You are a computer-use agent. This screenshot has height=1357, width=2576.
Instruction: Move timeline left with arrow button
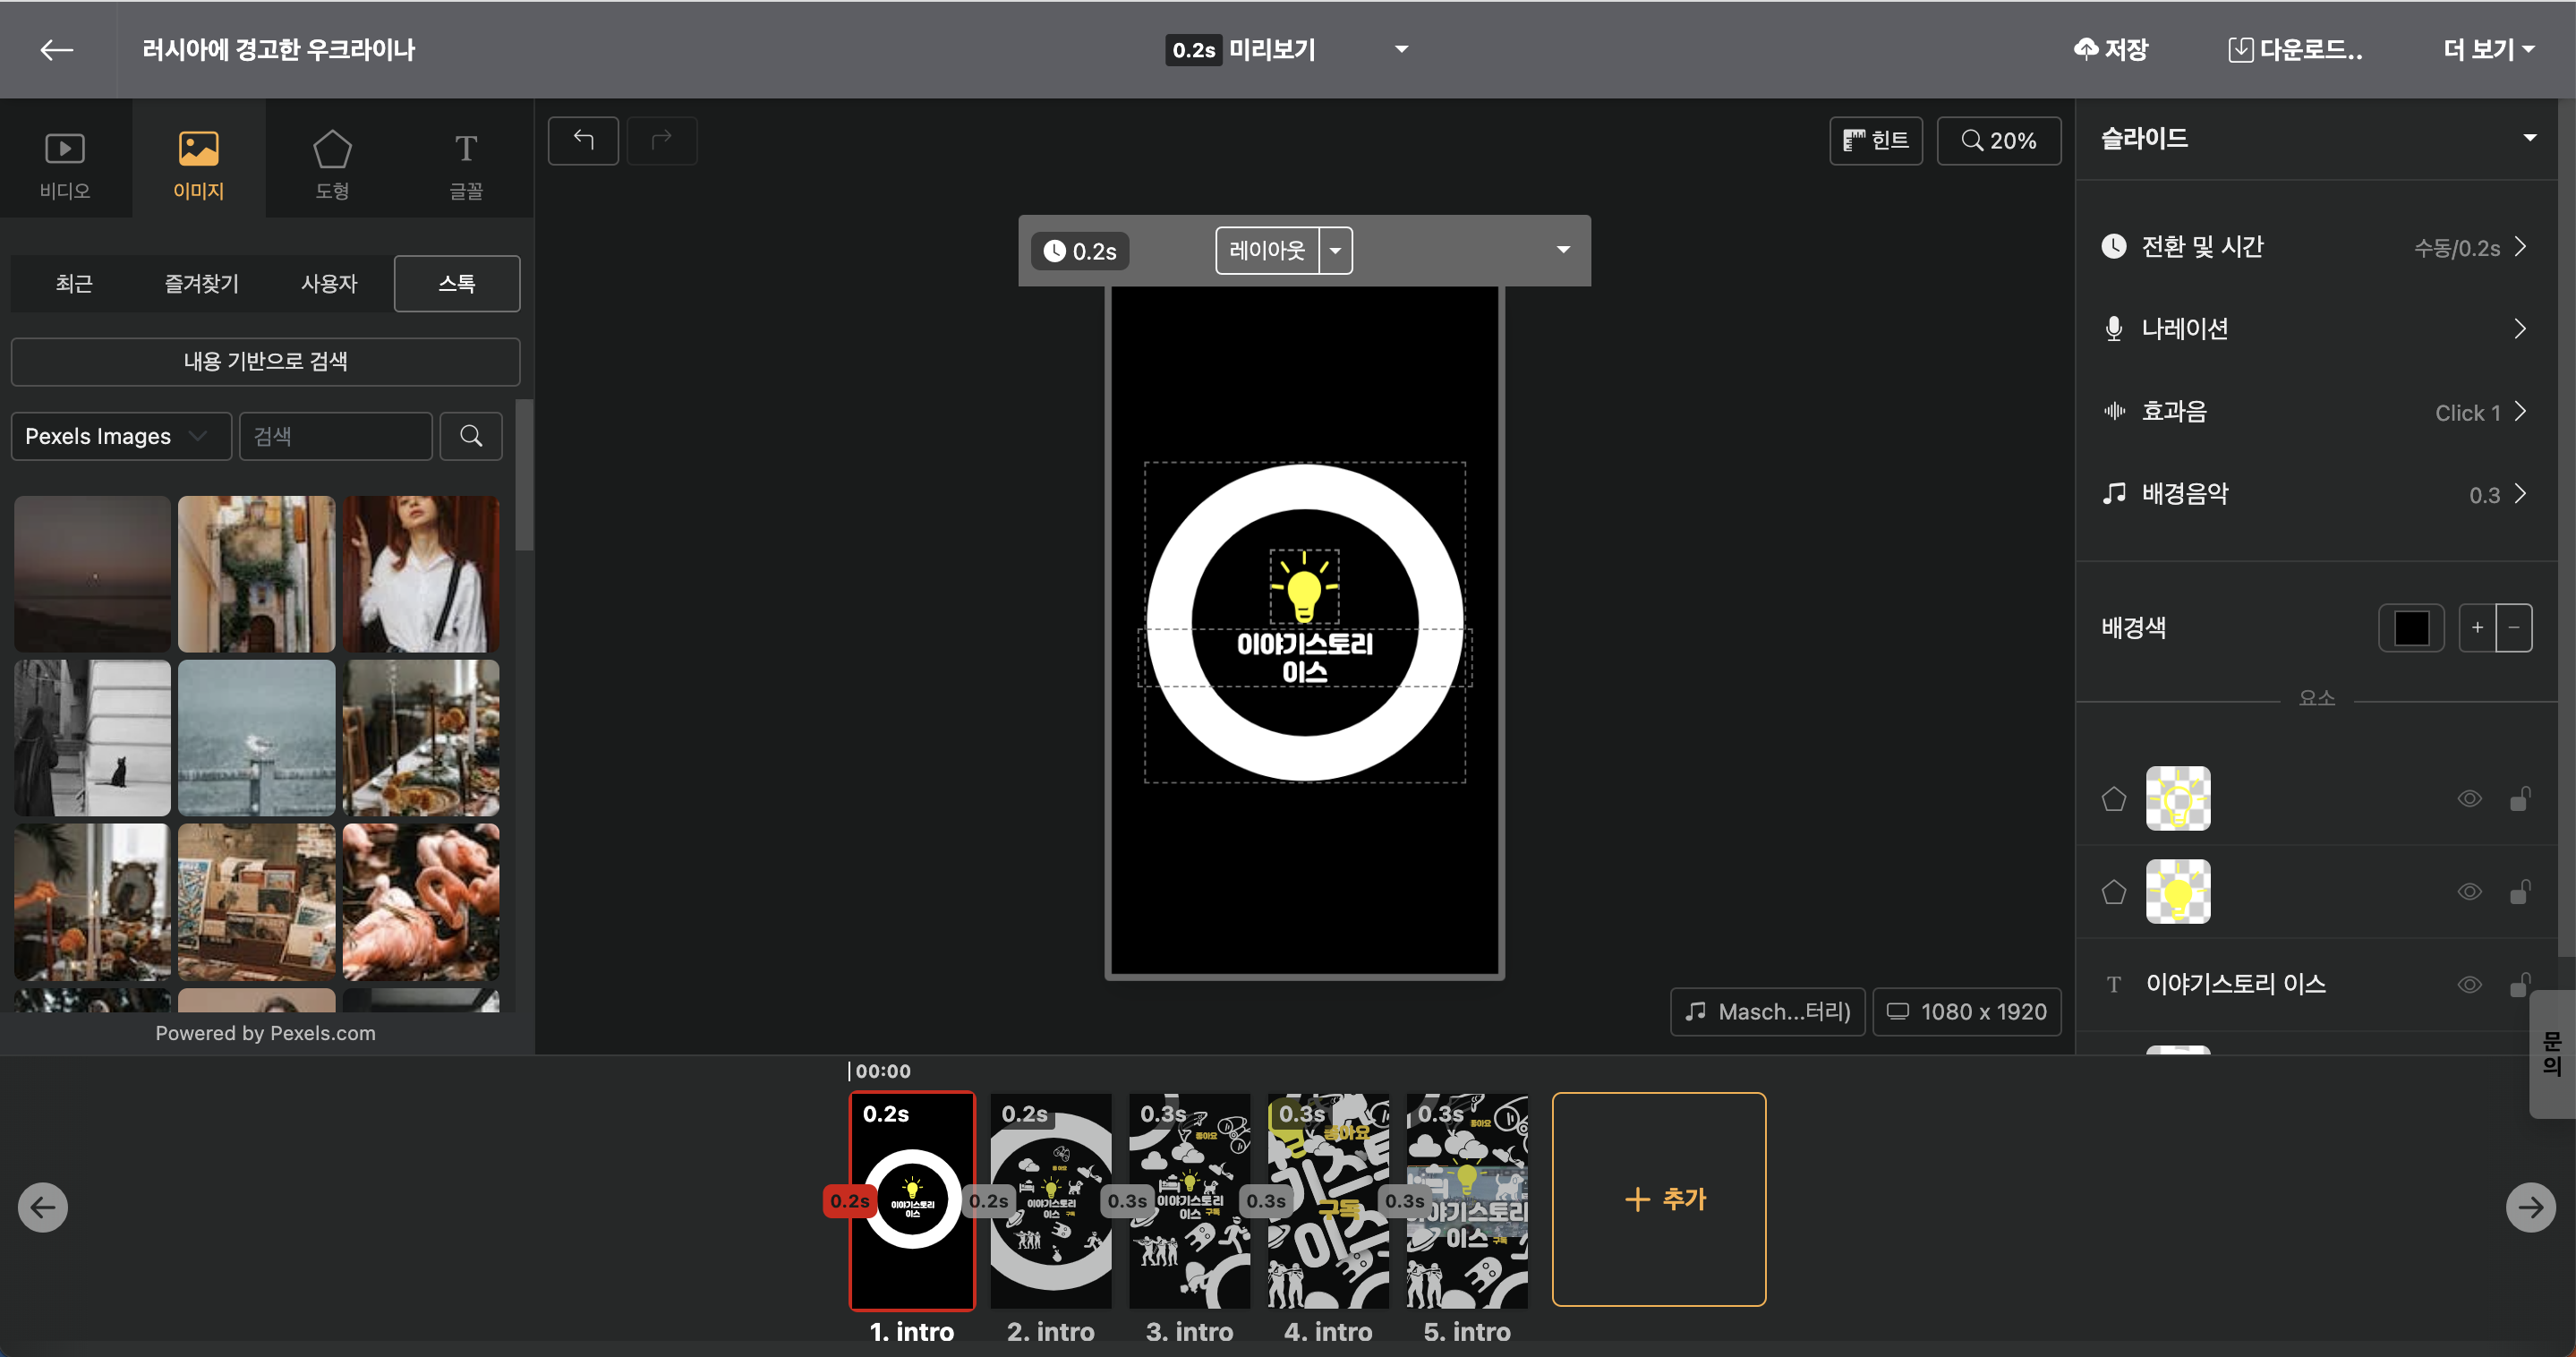point(43,1207)
